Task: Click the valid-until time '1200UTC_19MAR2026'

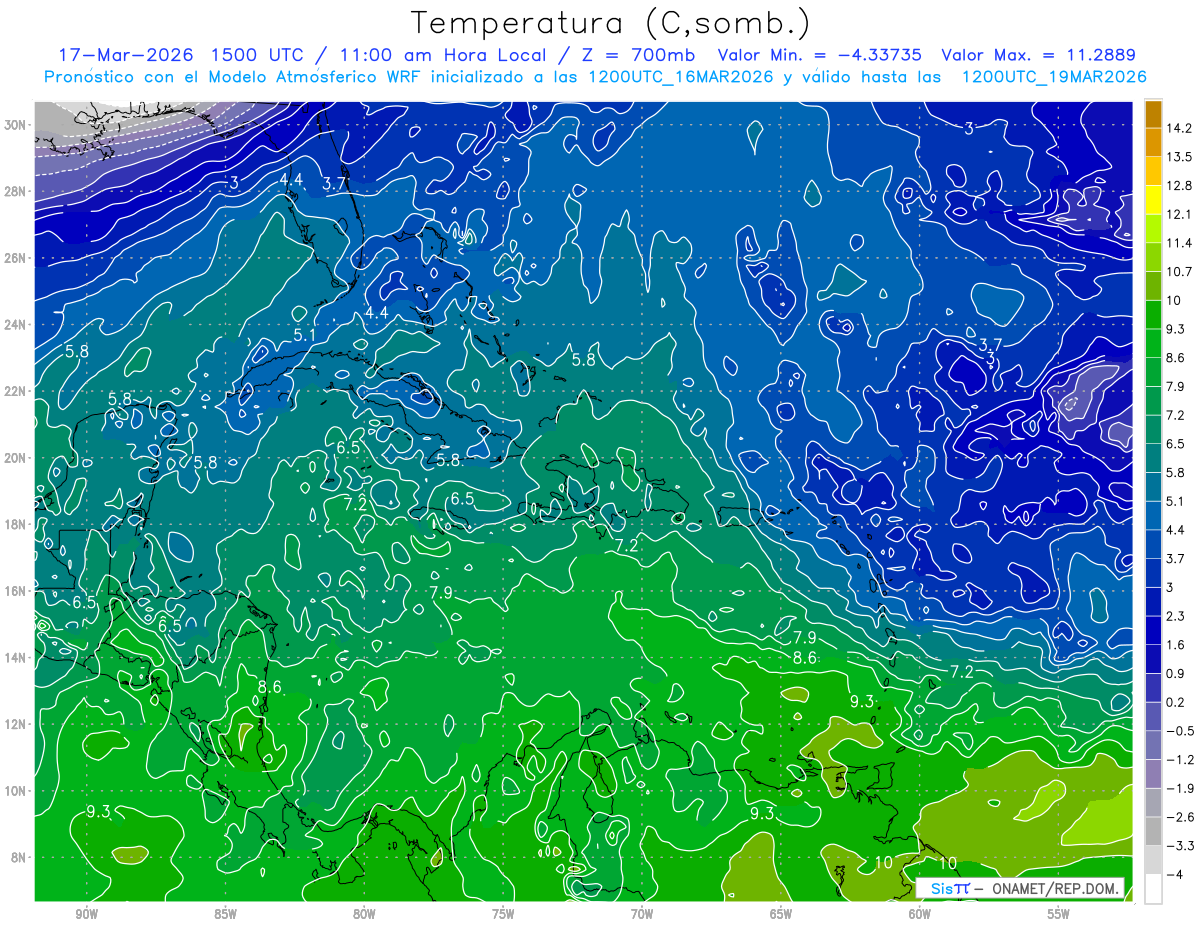Action: [x=1053, y=77]
